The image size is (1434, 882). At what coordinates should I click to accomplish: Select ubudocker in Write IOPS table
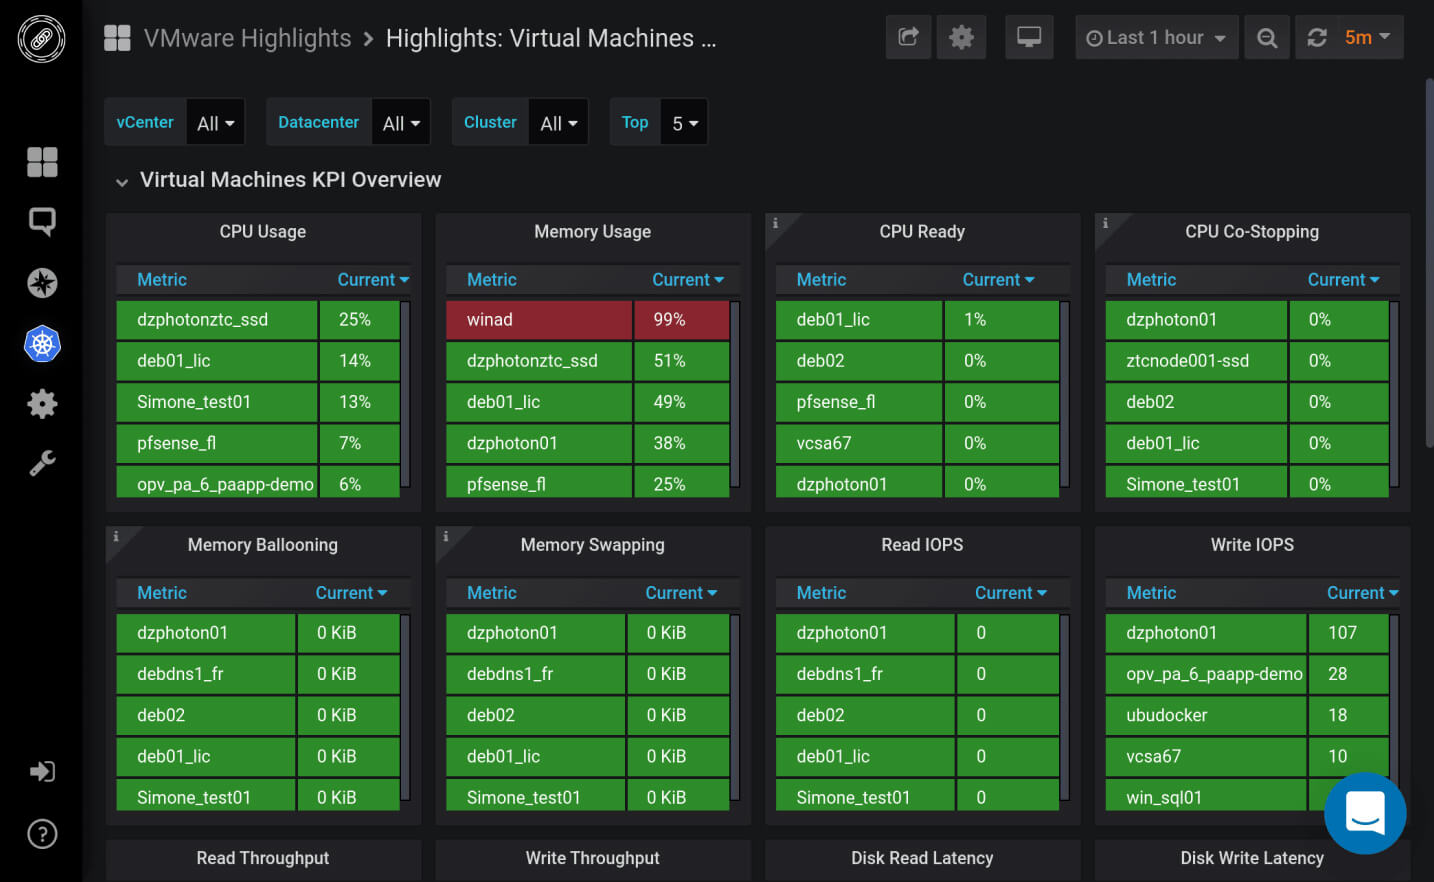click(x=1166, y=715)
